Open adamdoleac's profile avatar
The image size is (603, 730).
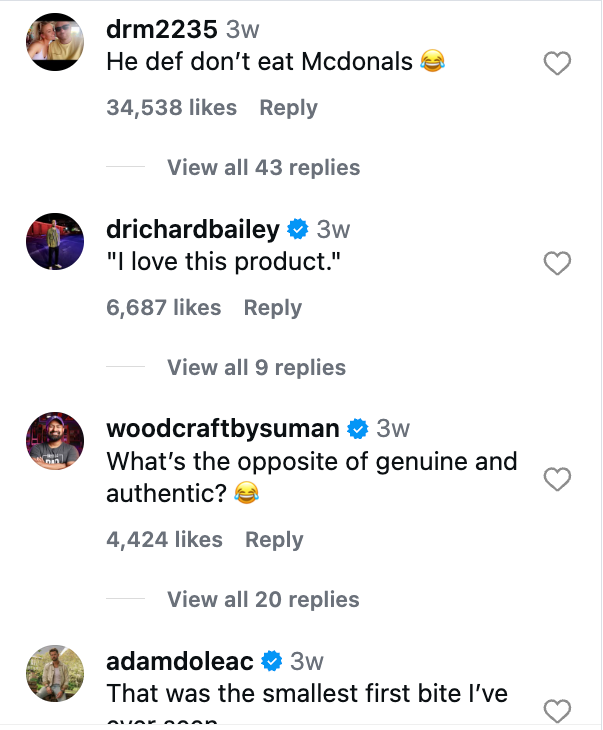tap(54, 674)
